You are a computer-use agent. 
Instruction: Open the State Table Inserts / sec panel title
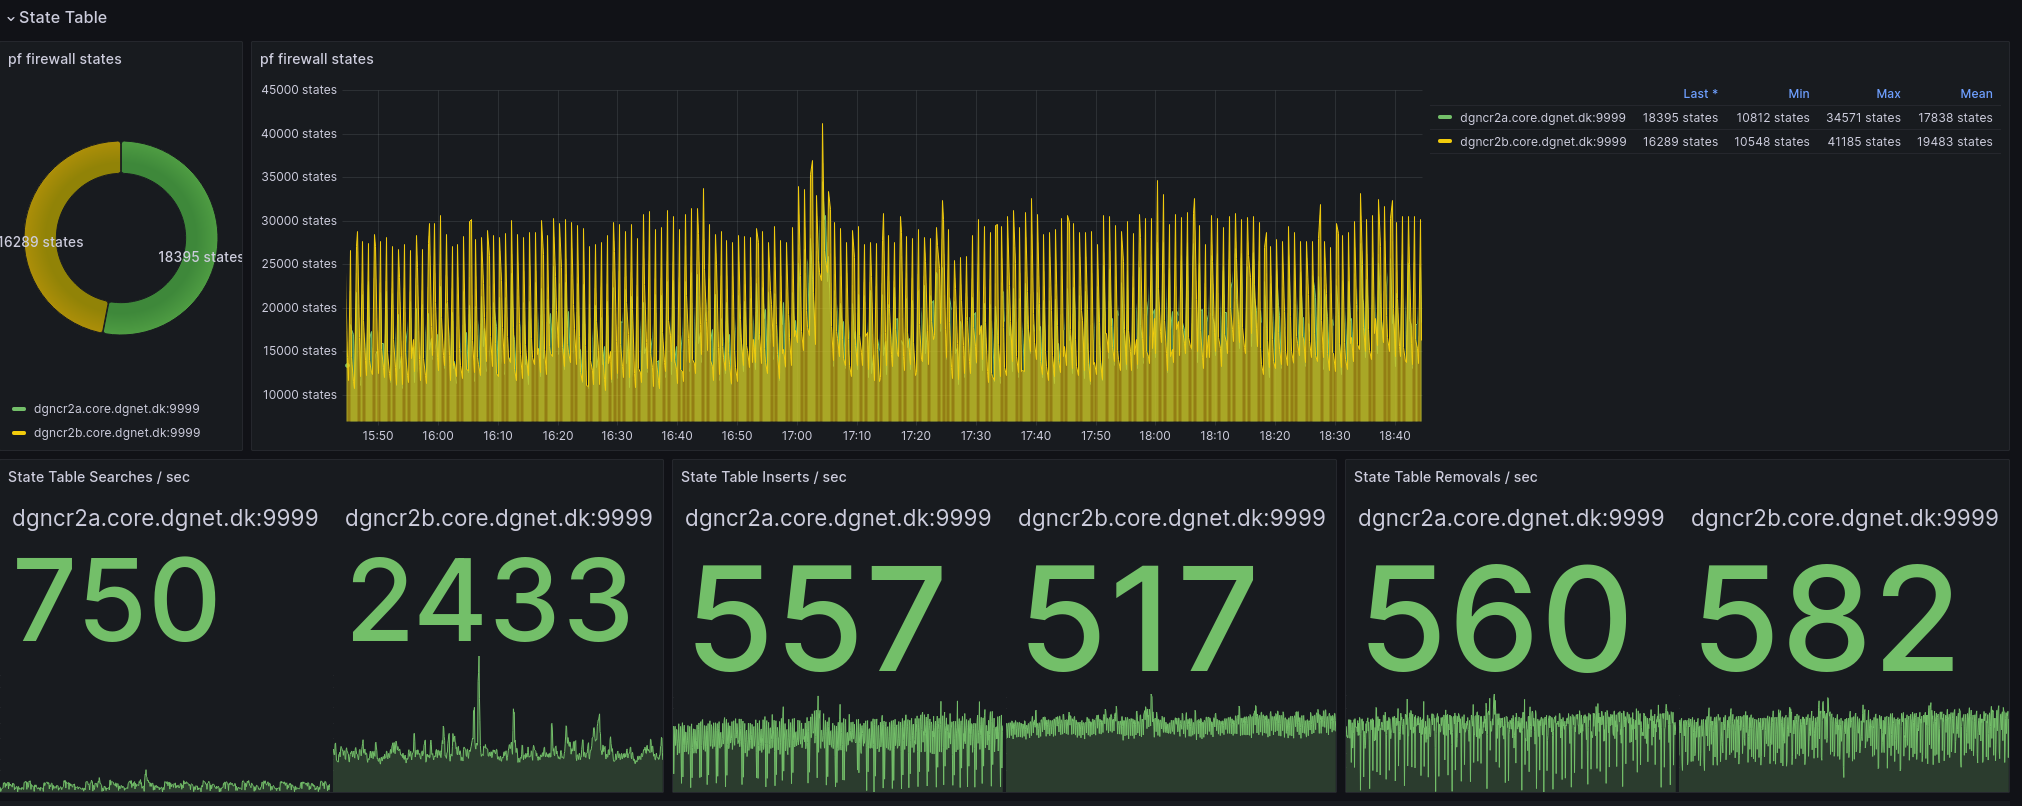764,477
